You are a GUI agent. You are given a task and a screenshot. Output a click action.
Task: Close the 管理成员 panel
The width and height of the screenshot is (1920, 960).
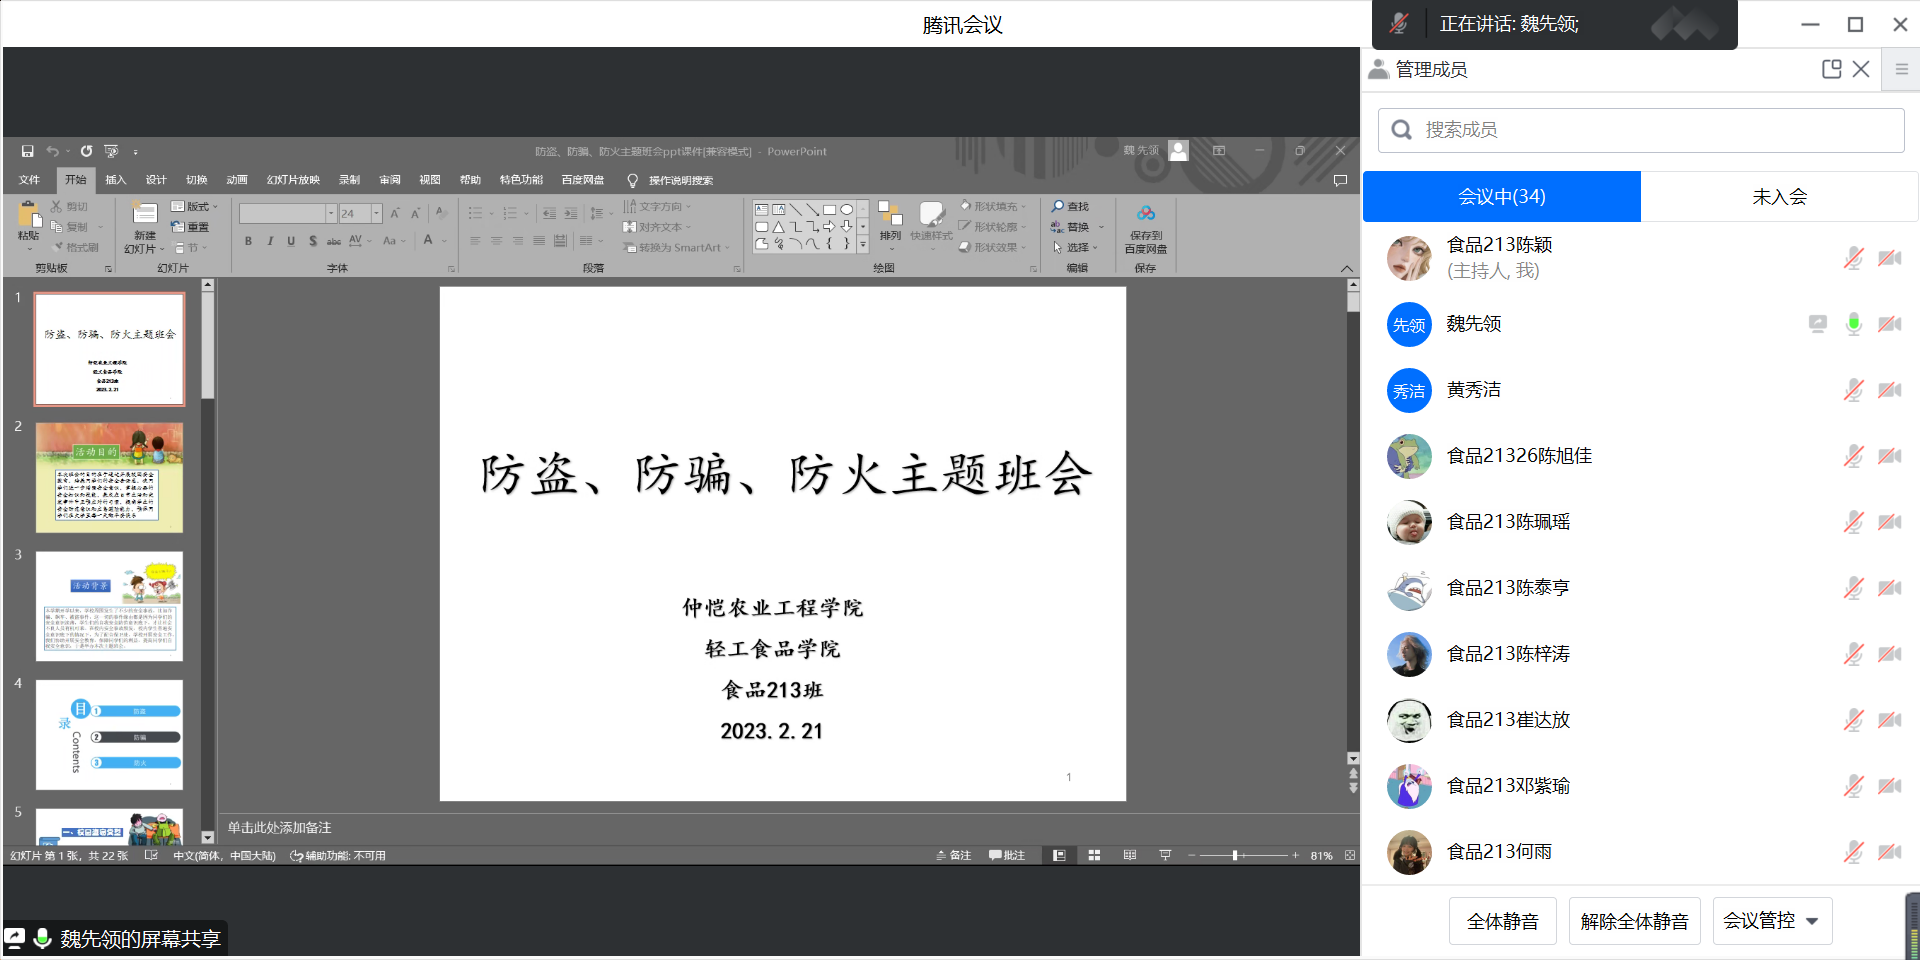1861,69
